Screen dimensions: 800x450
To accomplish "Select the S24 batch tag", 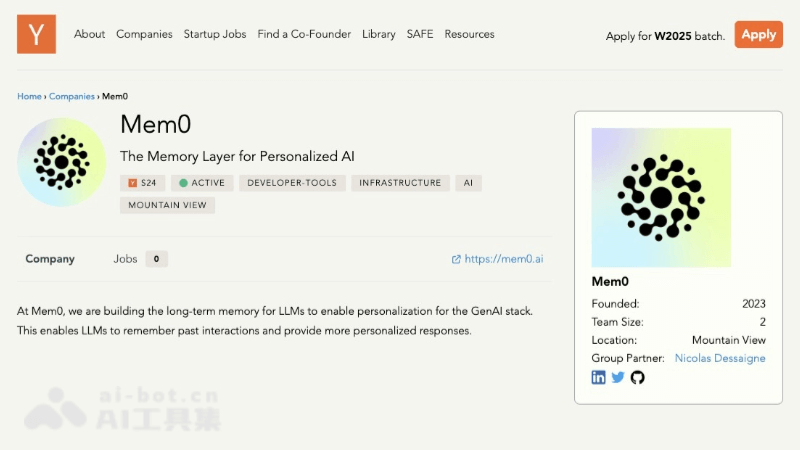I will [x=142, y=183].
